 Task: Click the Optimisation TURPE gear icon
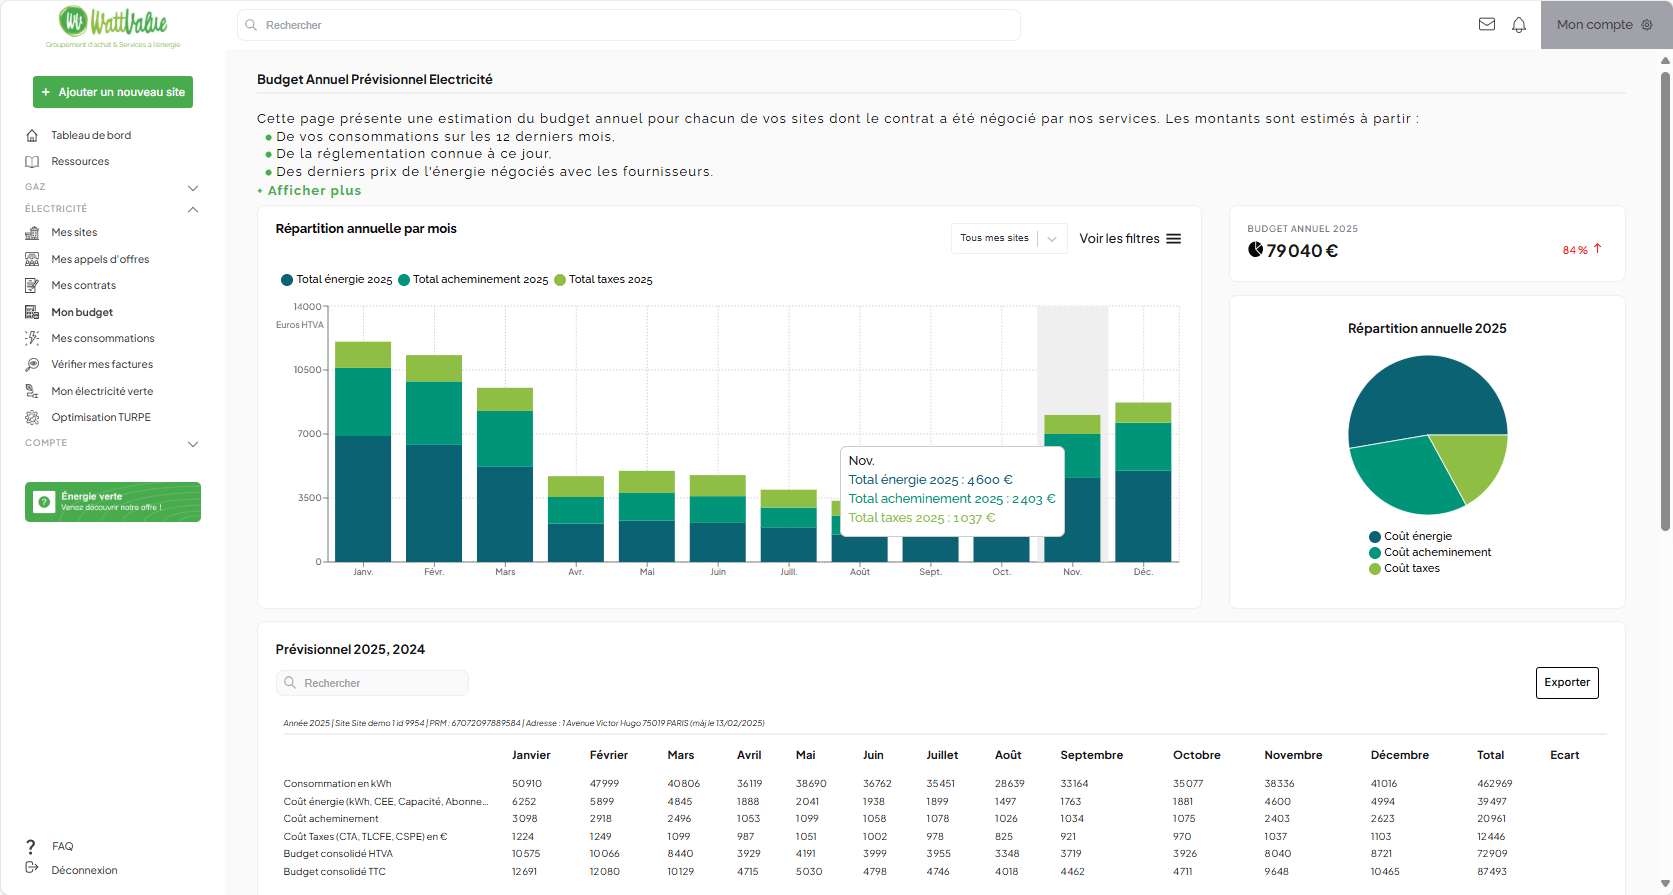tap(32, 418)
